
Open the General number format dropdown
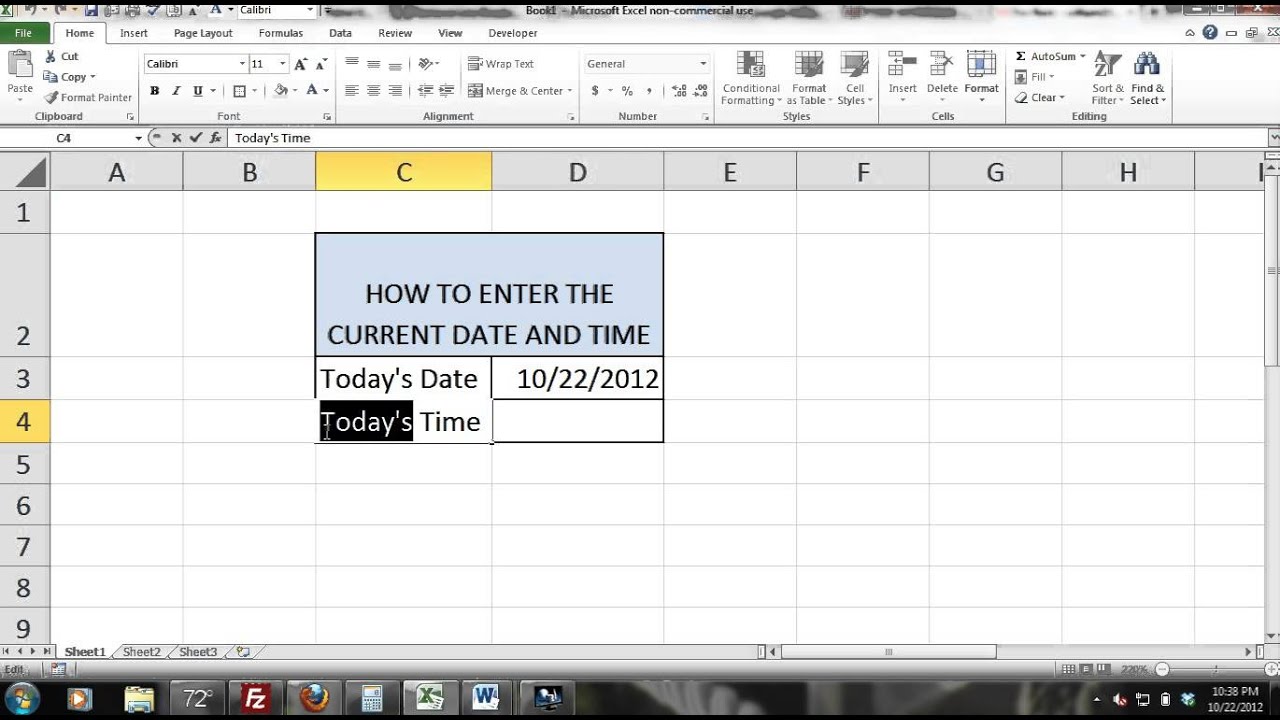pyautogui.click(x=703, y=64)
